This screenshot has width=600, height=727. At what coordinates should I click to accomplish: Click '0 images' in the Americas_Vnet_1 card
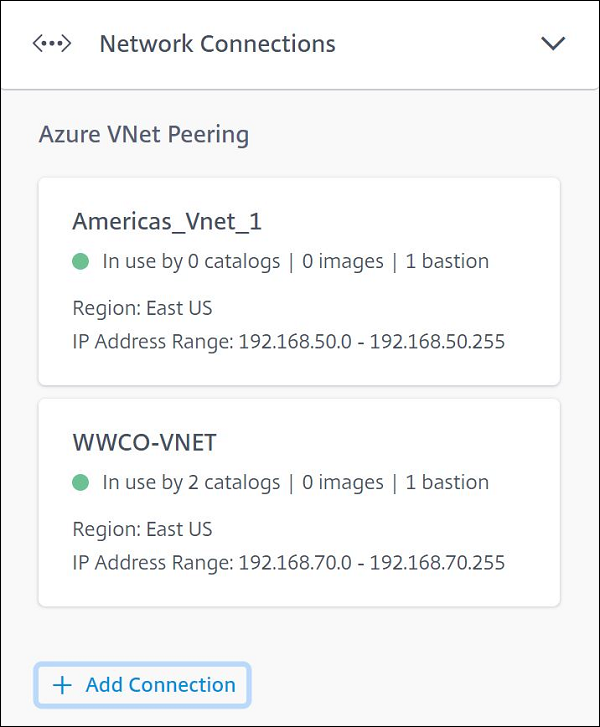tap(342, 262)
